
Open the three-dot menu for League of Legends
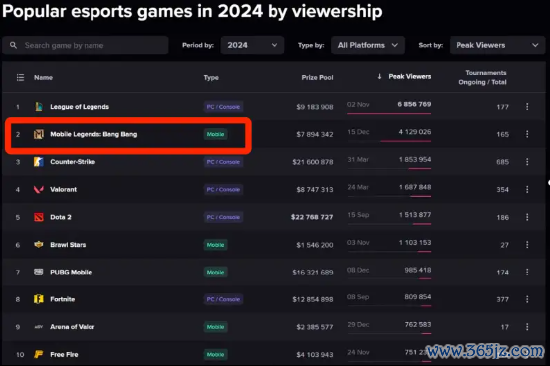tap(527, 106)
